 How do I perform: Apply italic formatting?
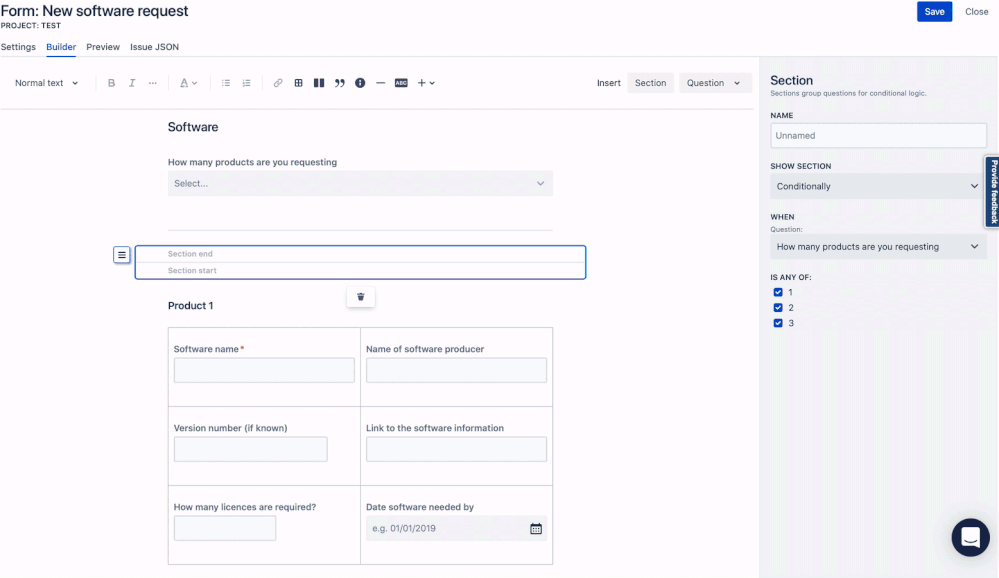tap(131, 83)
